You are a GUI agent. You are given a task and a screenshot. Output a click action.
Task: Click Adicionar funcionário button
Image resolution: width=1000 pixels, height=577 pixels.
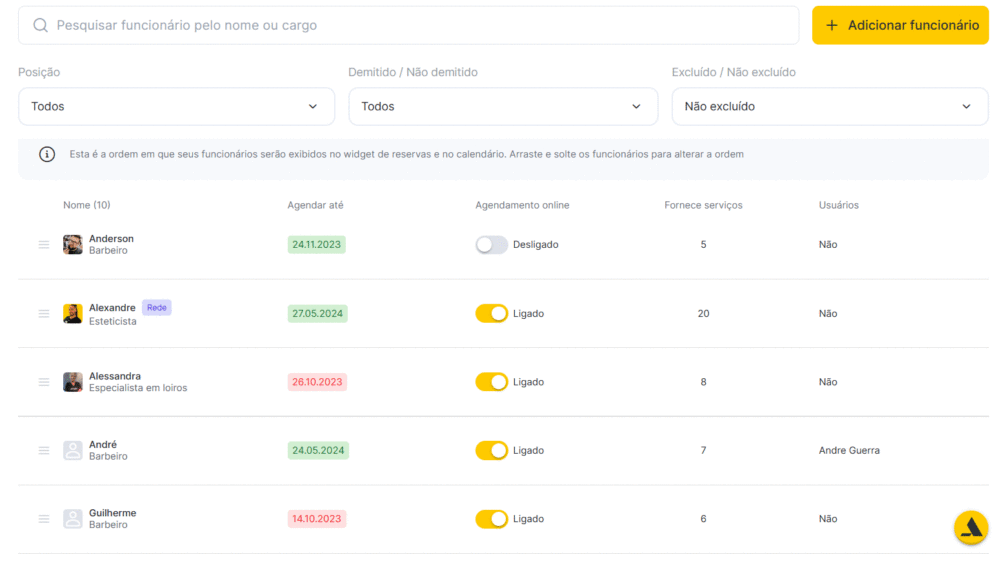(x=900, y=26)
